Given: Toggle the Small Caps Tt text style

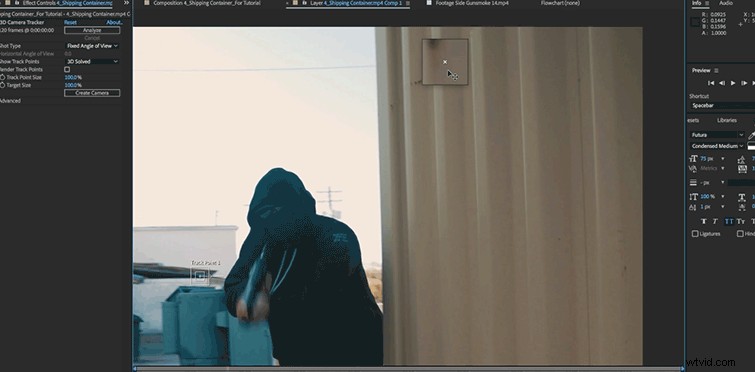Looking at the screenshot, I should pyautogui.click(x=741, y=221).
